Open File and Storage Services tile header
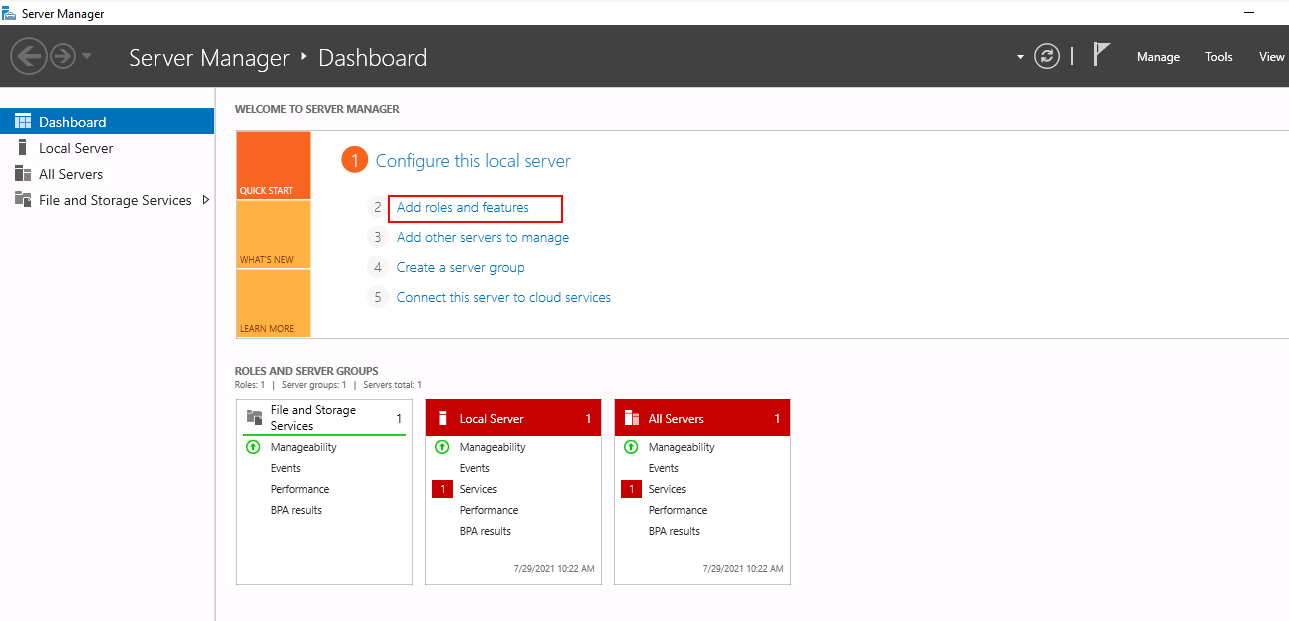This screenshot has width=1289, height=621. (x=325, y=418)
